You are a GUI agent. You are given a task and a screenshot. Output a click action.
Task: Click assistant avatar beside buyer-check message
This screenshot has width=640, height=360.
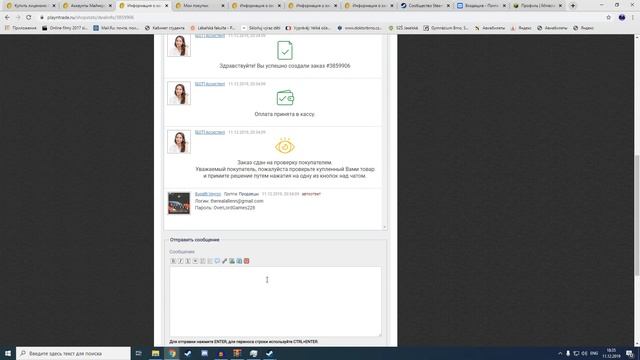179,142
